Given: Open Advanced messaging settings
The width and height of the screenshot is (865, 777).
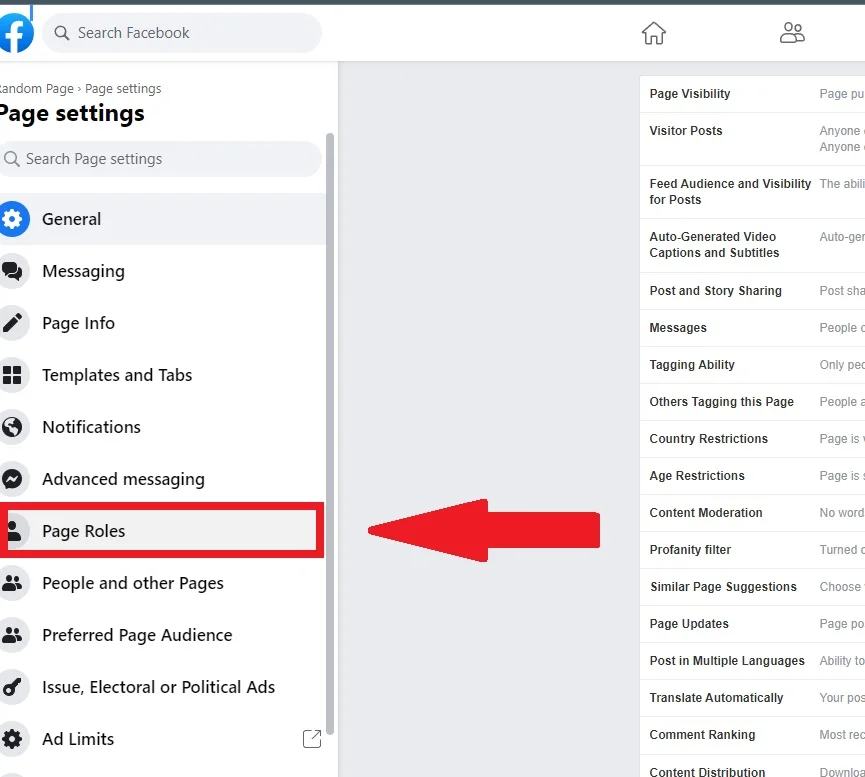Looking at the screenshot, I should [x=163, y=479].
